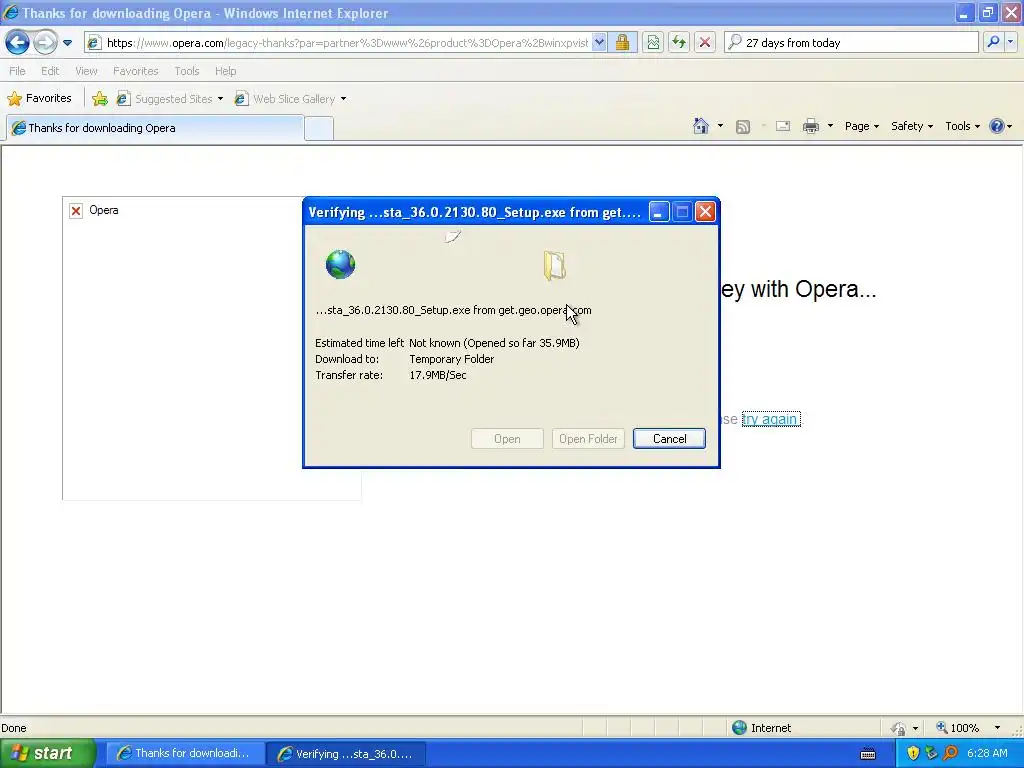The width and height of the screenshot is (1024, 768).
Task: Open the File menu
Action: [18, 71]
